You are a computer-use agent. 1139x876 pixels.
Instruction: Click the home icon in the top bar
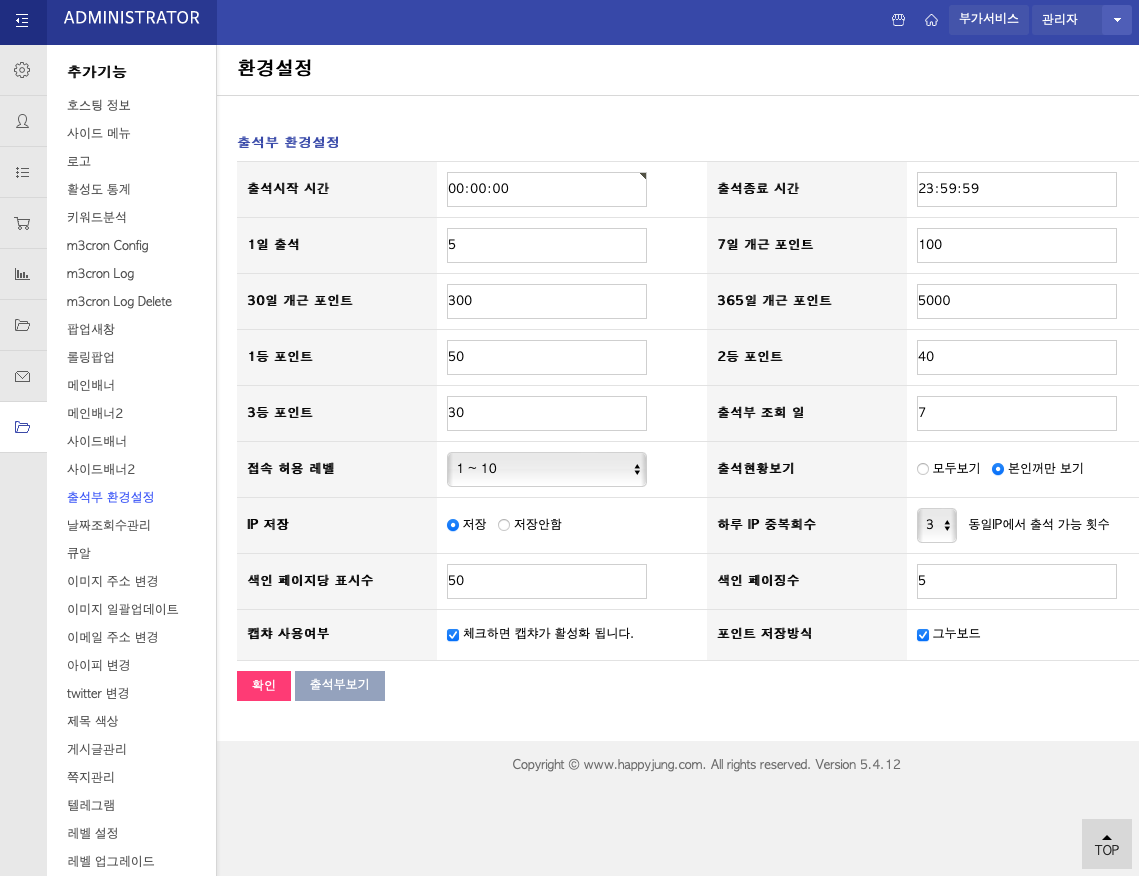point(930,19)
